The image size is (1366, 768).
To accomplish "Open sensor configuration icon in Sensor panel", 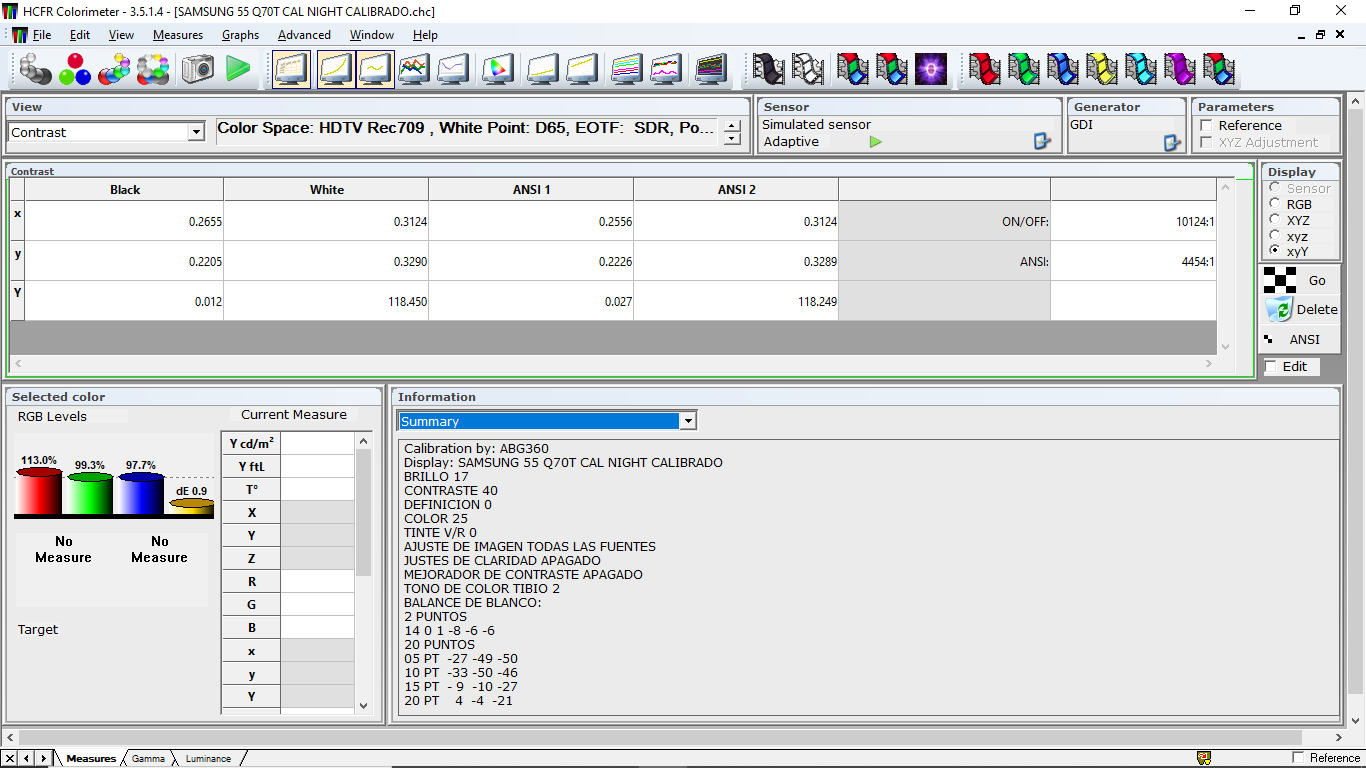I will pyautogui.click(x=1042, y=142).
